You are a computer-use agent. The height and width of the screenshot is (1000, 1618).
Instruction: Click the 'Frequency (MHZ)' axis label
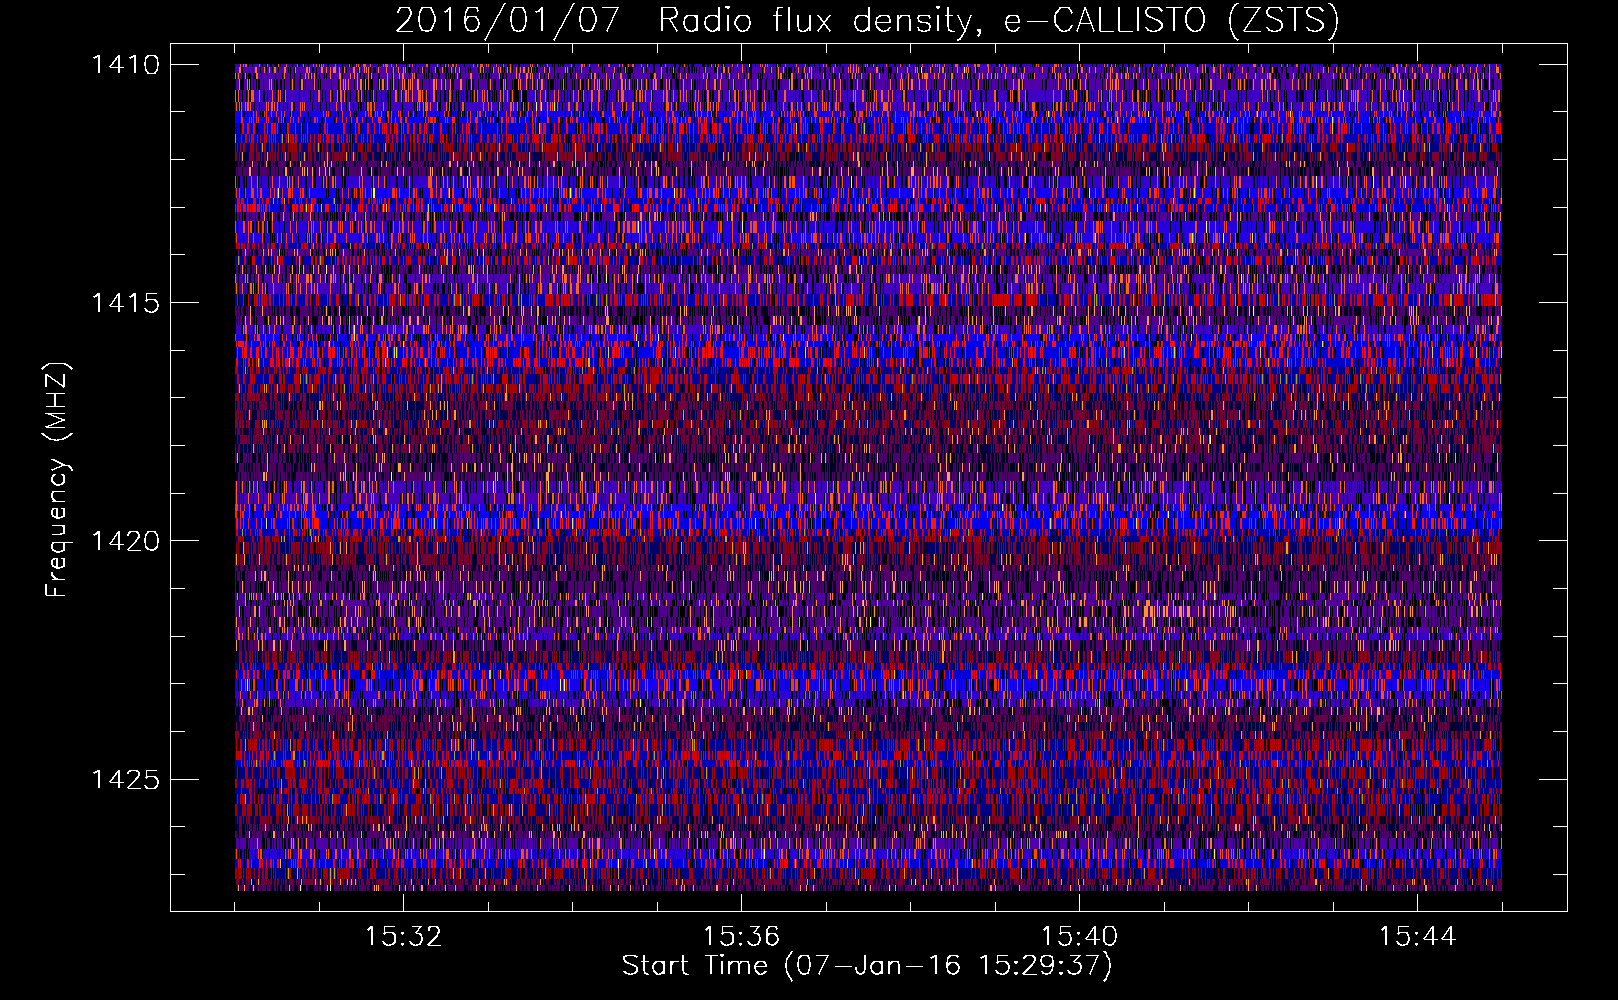(57, 480)
